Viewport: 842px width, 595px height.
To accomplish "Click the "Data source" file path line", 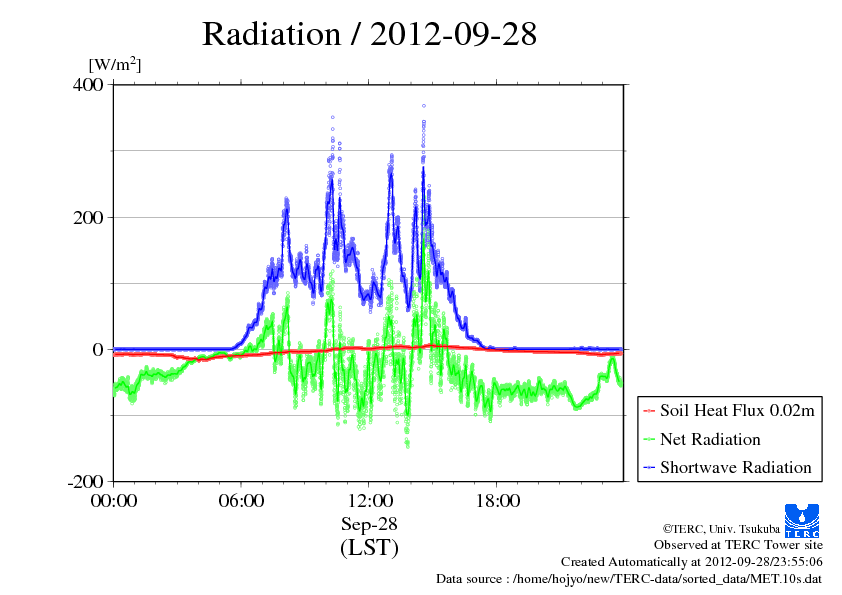I will pyautogui.click(x=629, y=579).
